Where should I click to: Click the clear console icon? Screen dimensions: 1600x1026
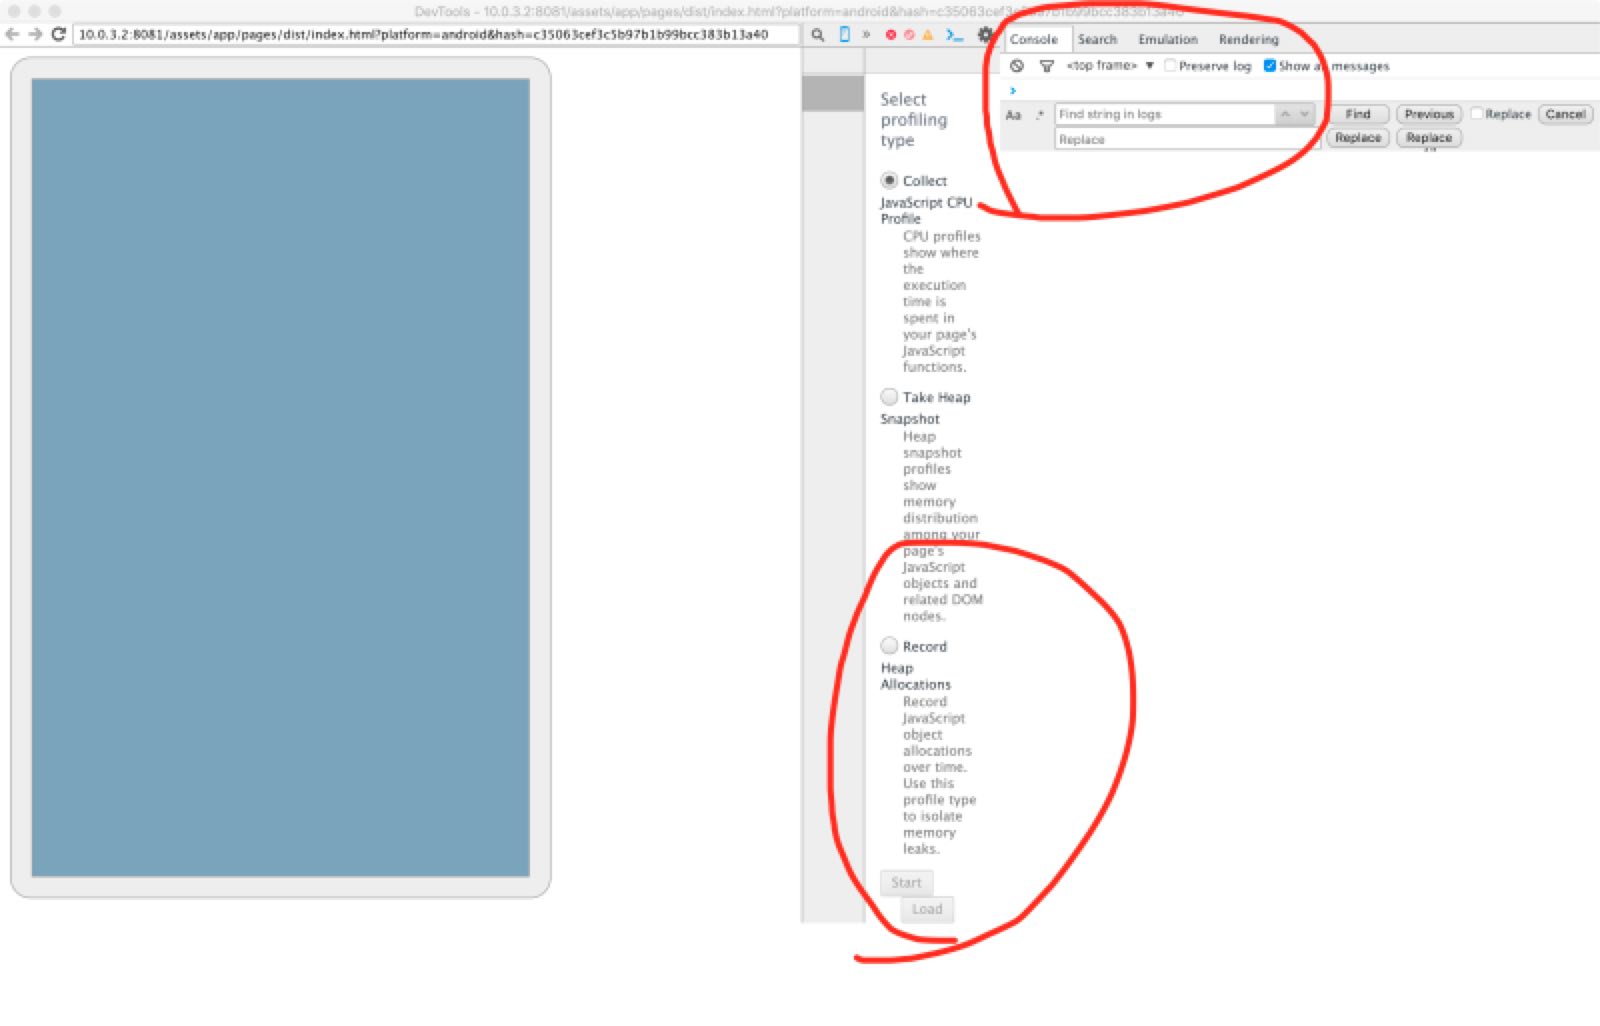(x=1016, y=65)
